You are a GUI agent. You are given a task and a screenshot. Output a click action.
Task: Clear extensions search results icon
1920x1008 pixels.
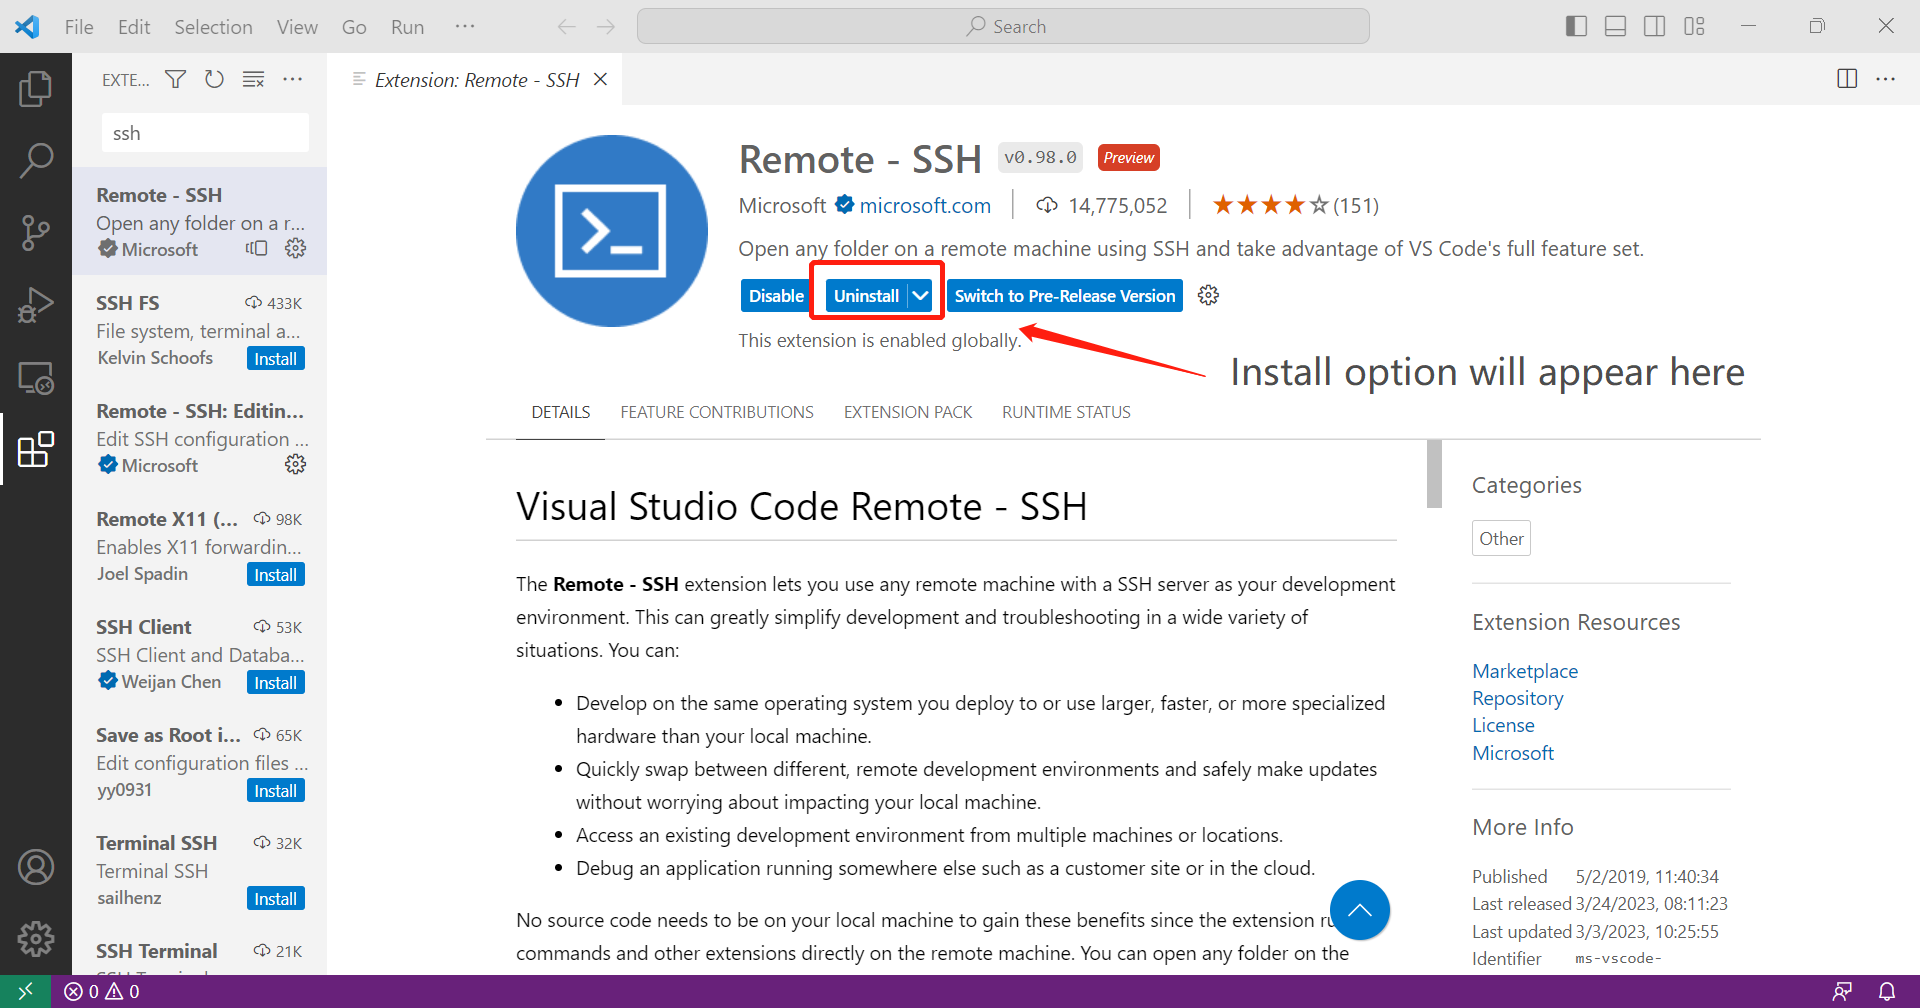[254, 79]
